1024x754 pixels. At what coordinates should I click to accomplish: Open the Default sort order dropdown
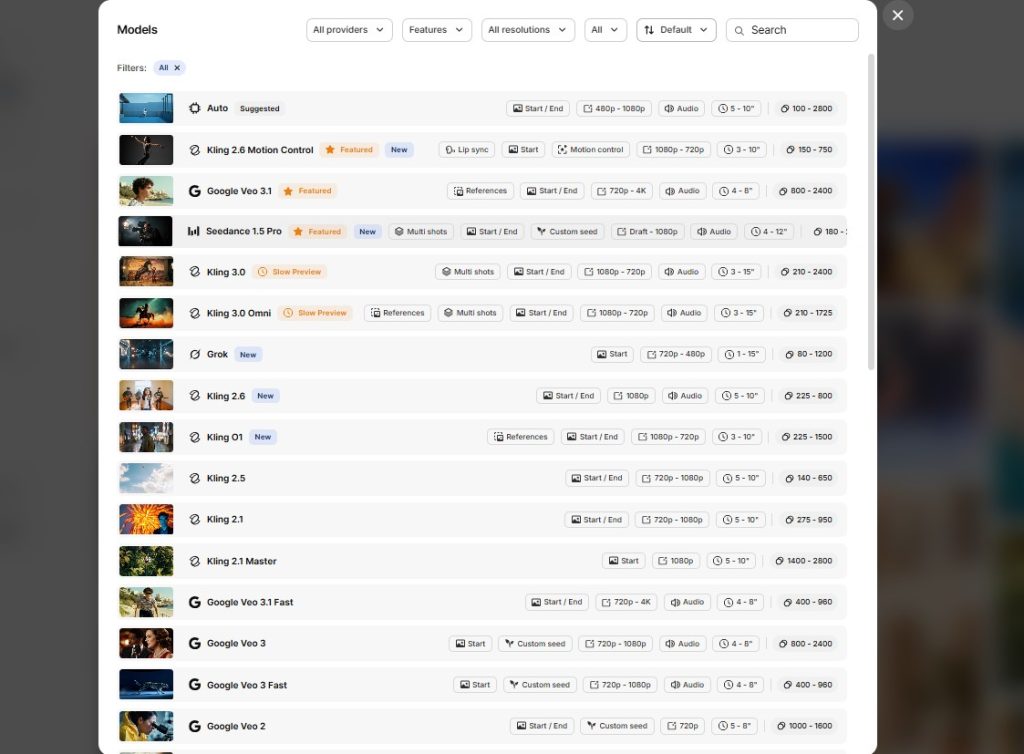coord(676,30)
